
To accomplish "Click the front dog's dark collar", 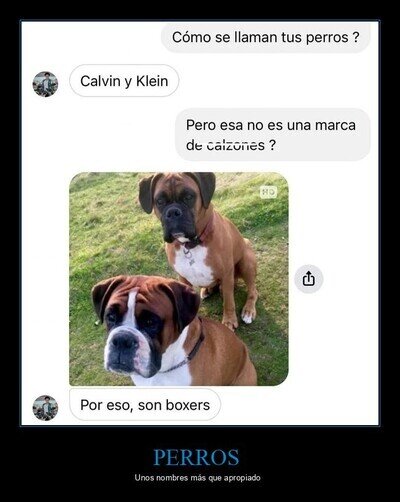I will 187,355.
